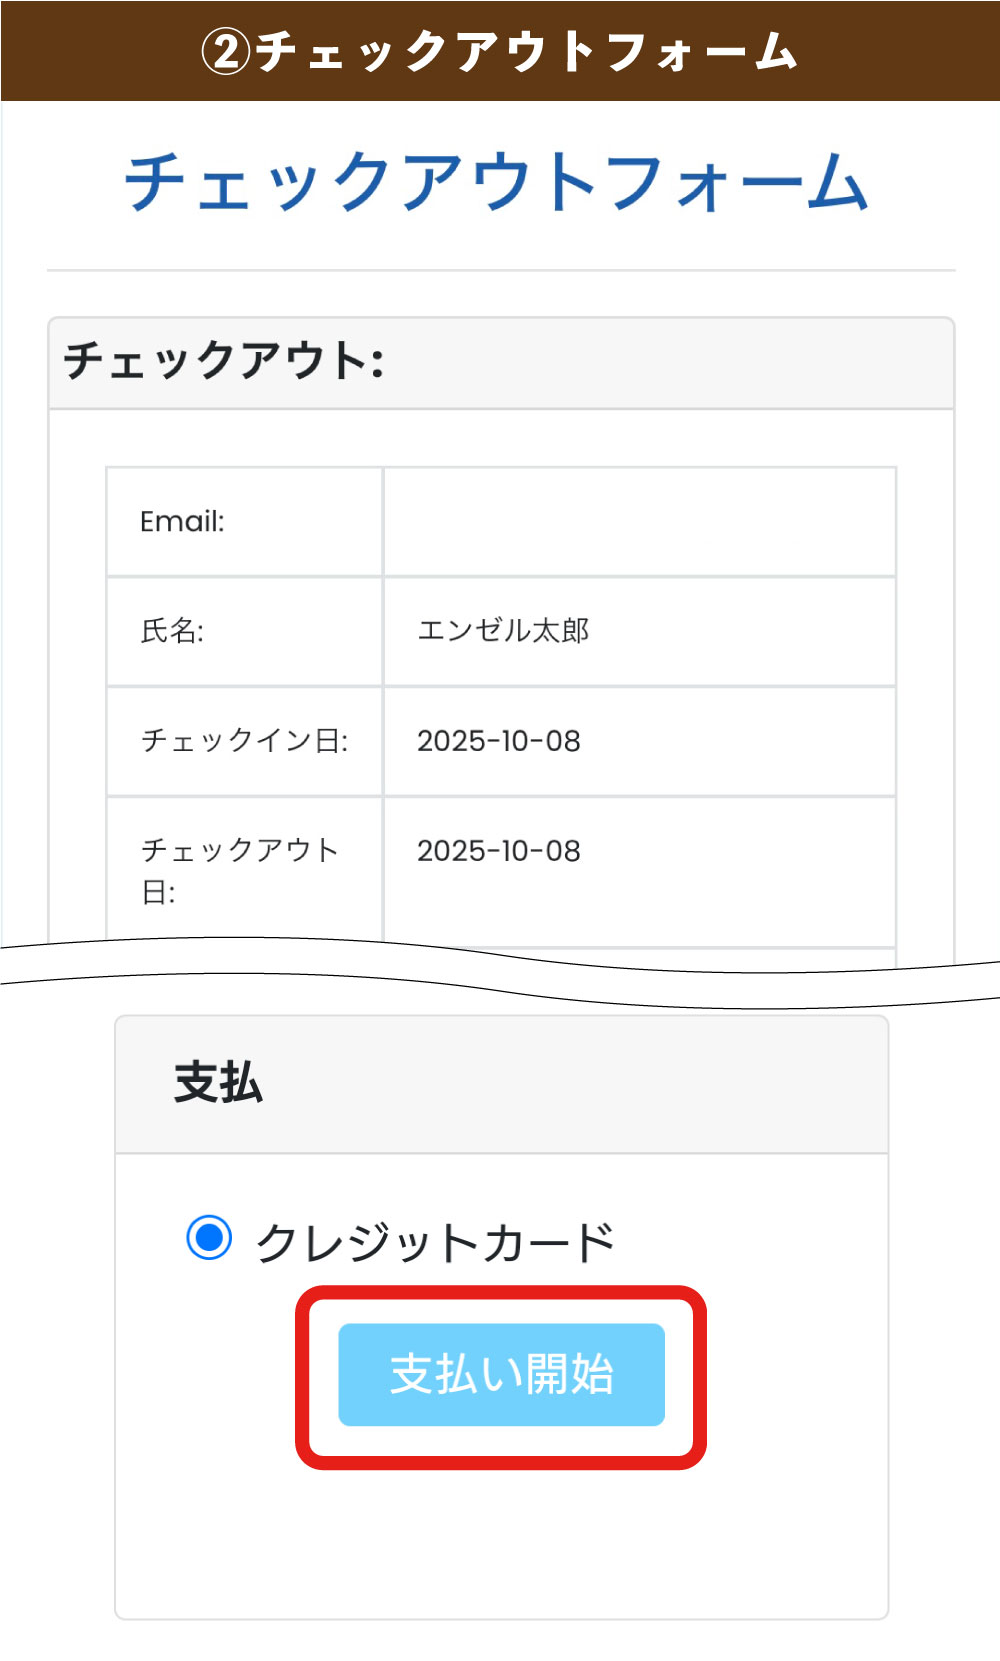This screenshot has width=1000, height=1661.
Task: Click the 氏名: row label
Action: [172, 631]
